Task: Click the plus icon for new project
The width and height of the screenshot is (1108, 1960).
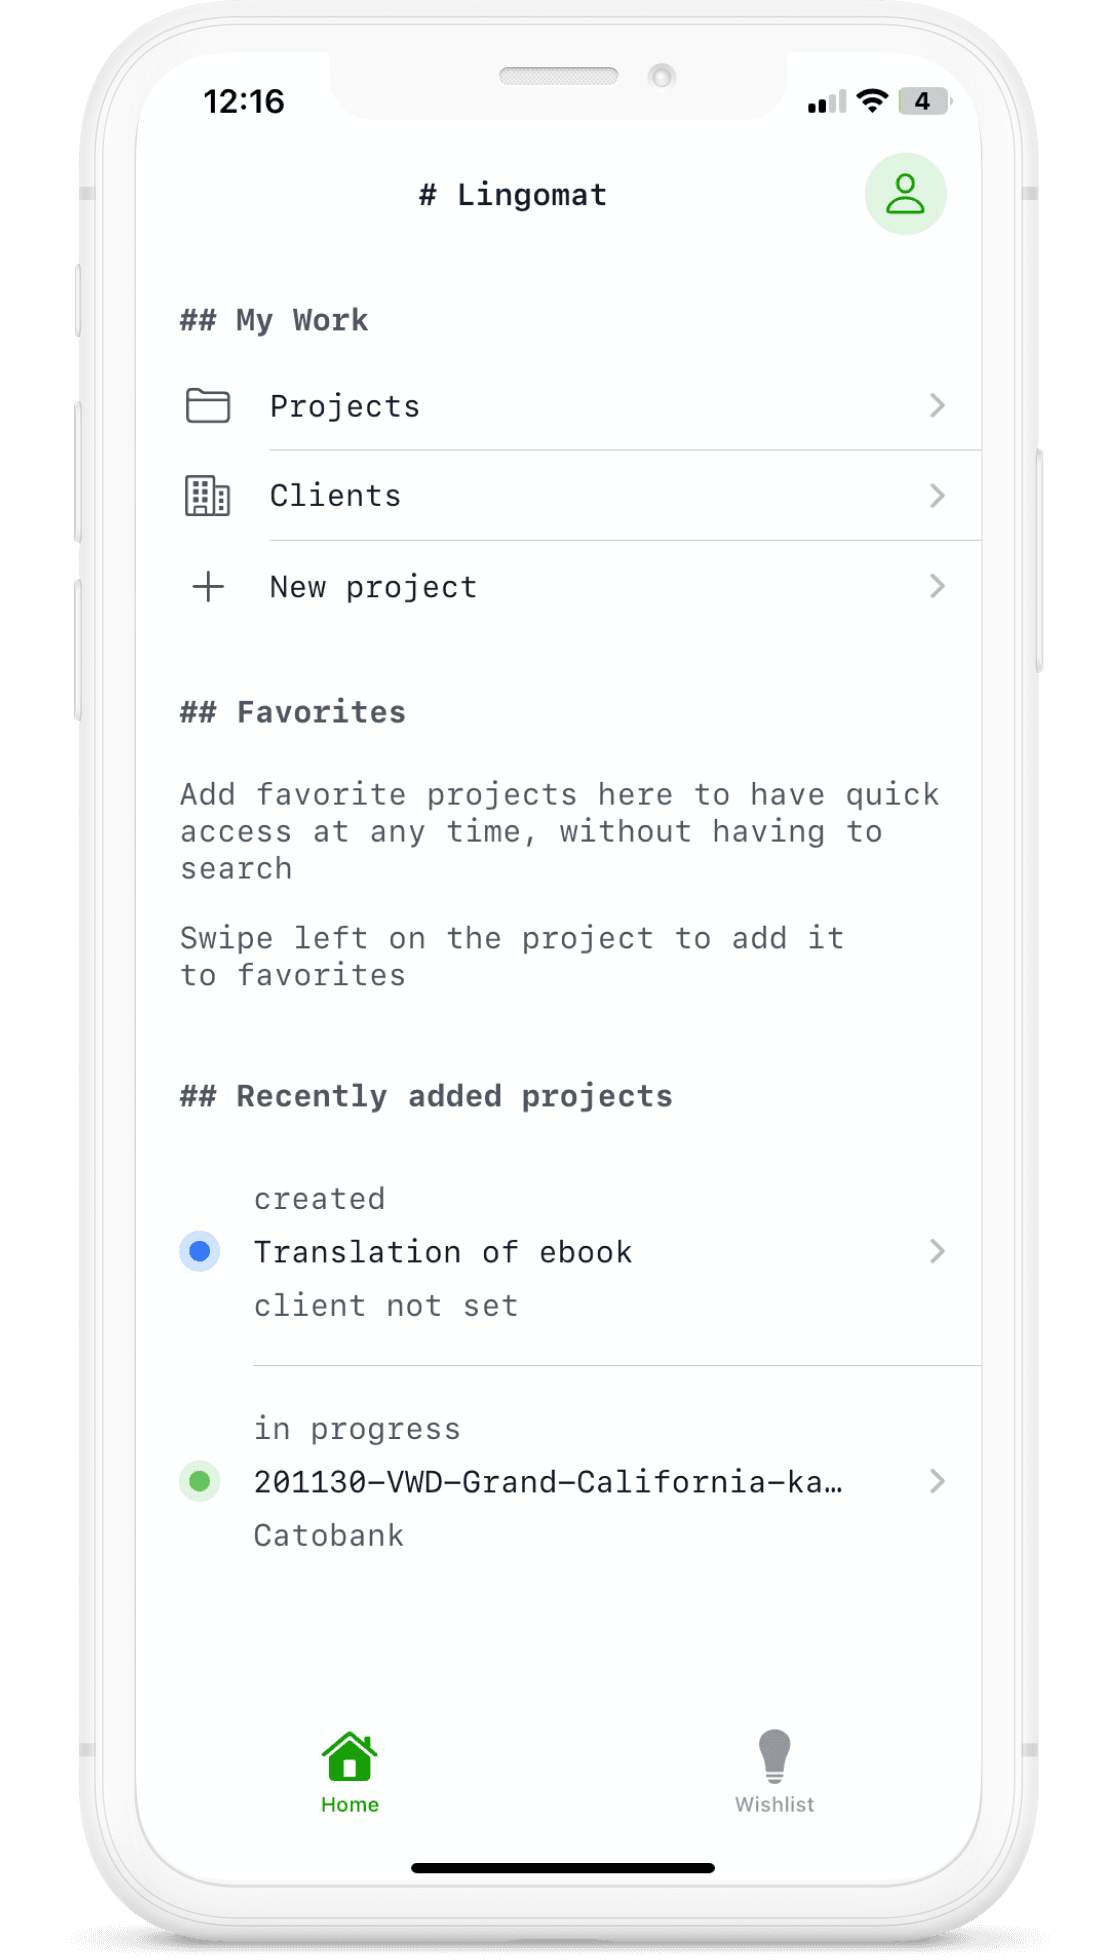Action: [x=208, y=587]
